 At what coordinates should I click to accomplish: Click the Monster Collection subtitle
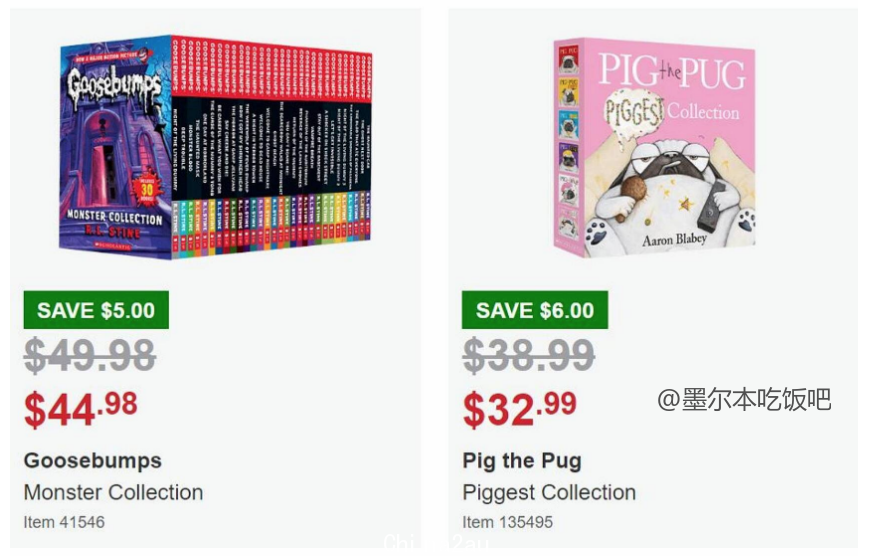pyautogui.click(x=113, y=492)
